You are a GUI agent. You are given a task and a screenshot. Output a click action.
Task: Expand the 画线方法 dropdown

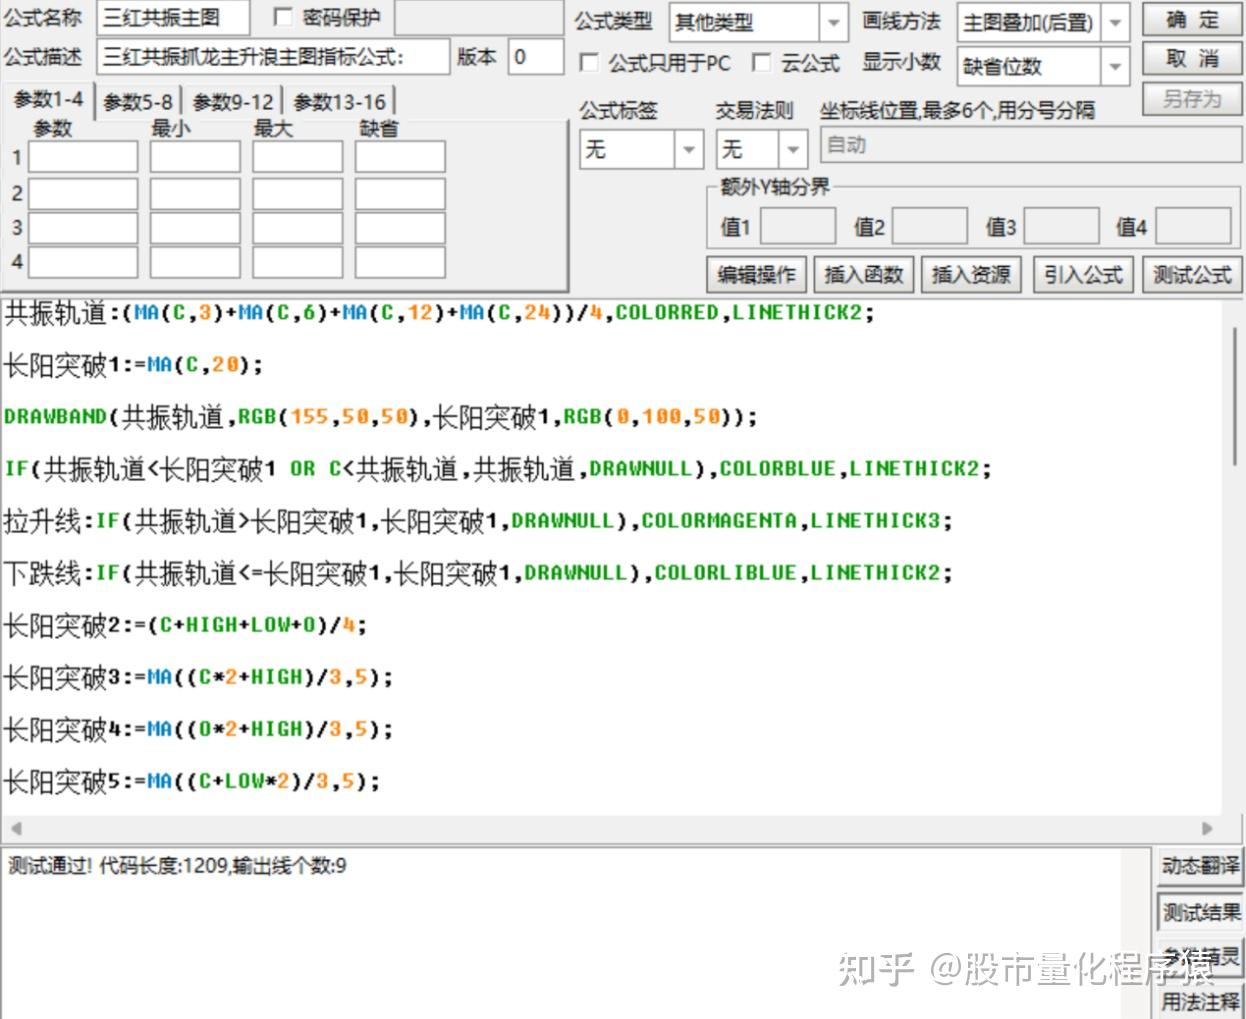pyautogui.click(x=1116, y=22)
